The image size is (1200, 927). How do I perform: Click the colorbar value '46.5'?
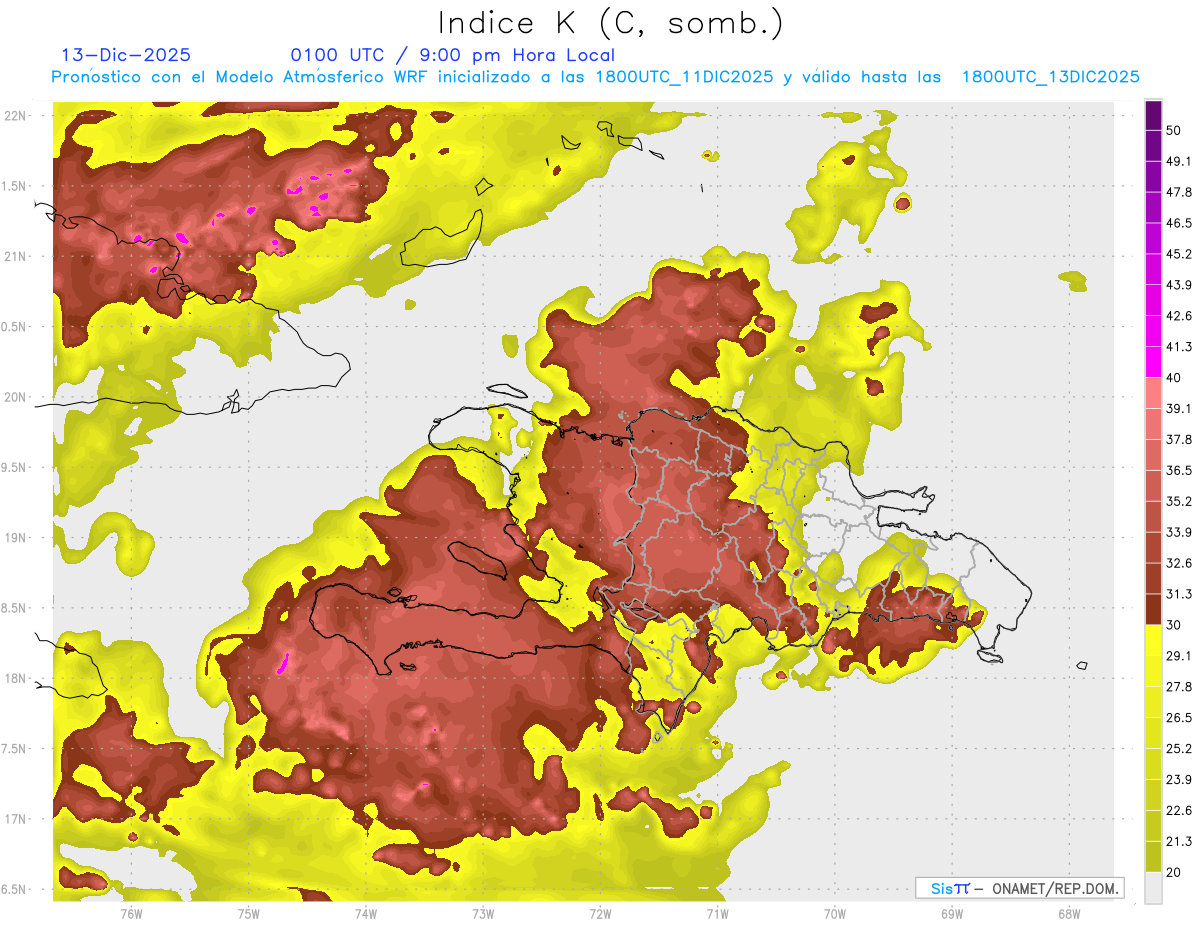point(1178,224)
